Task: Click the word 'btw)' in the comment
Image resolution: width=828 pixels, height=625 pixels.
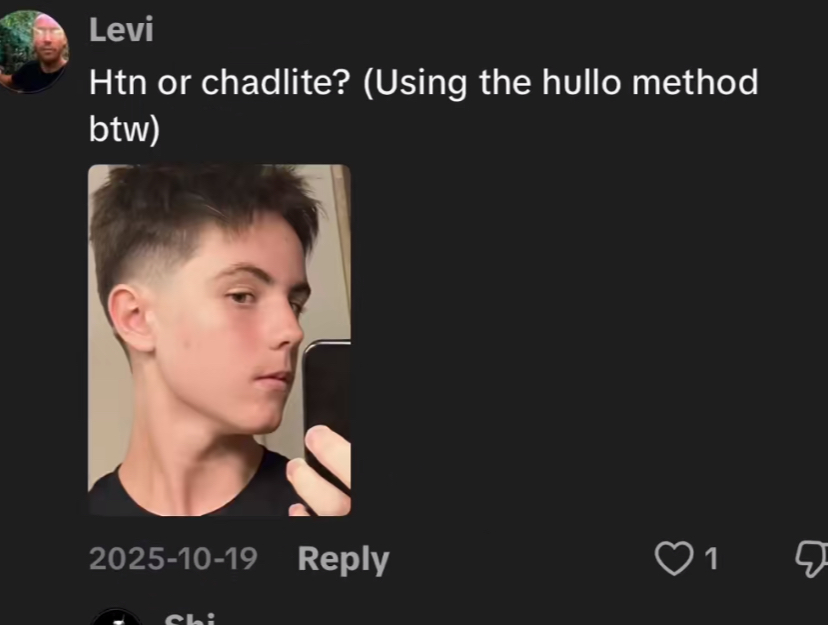Action: click(x=124, y=129)
